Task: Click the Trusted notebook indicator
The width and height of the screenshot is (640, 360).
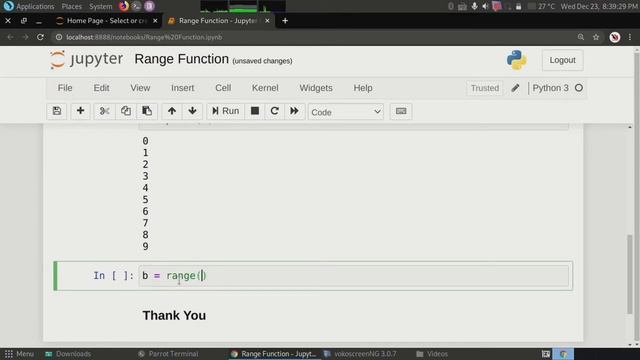Action: point(484,88)
